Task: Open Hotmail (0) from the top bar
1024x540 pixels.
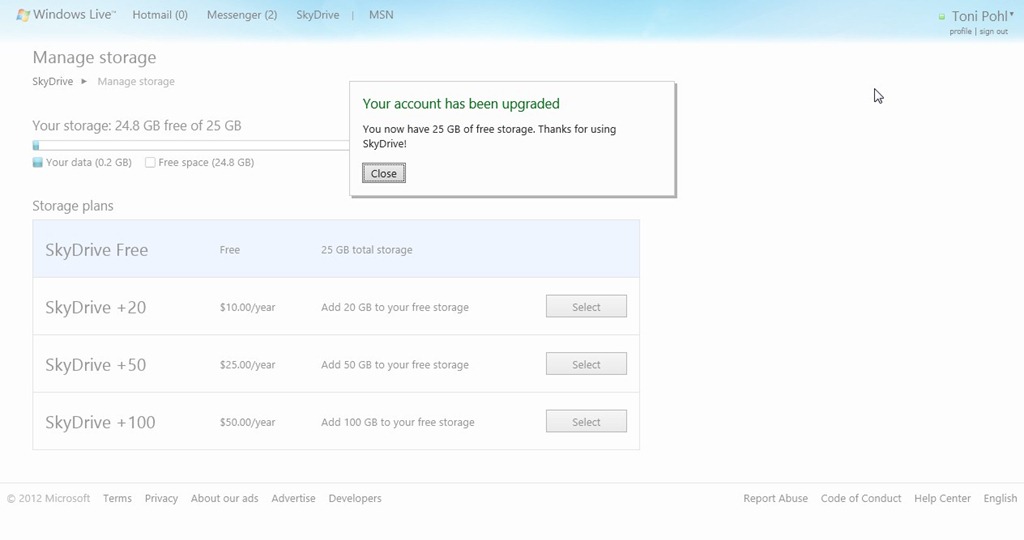Action: (x=160, y=15)
